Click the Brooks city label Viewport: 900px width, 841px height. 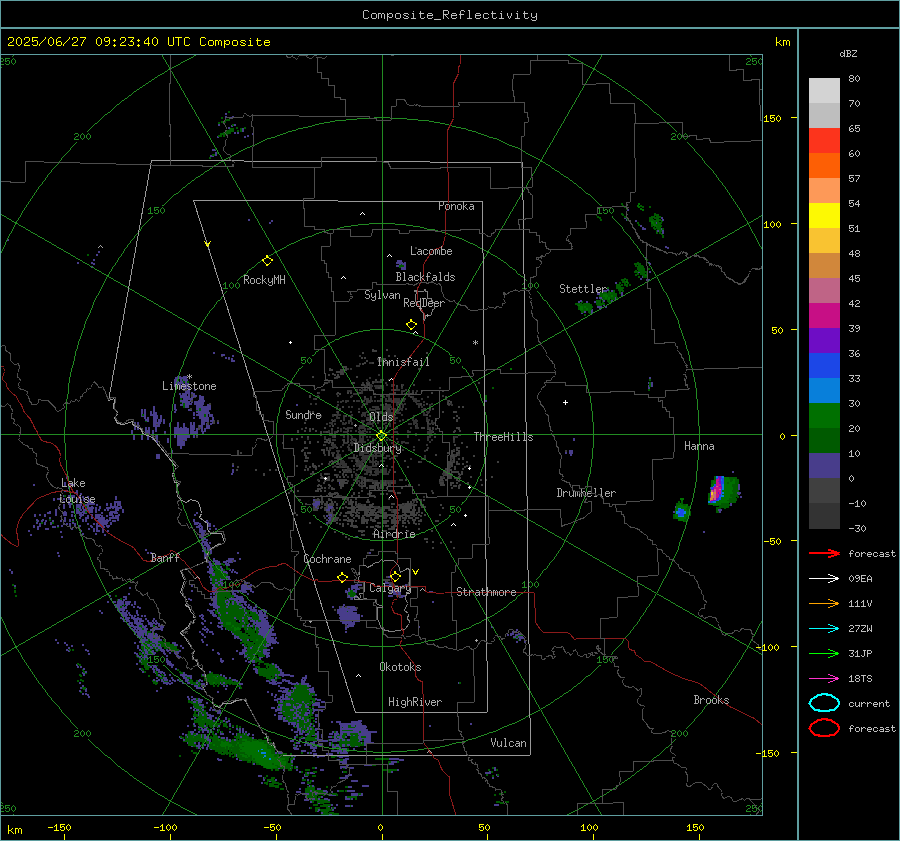711,700
